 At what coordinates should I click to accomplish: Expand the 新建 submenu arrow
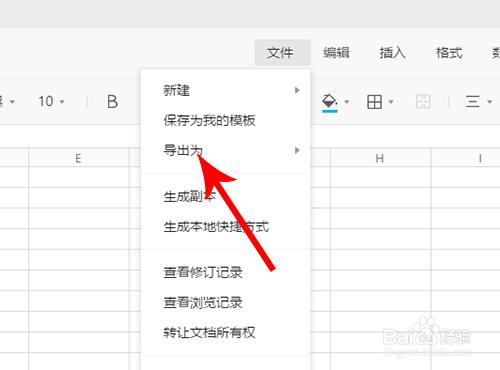(297, 90)
